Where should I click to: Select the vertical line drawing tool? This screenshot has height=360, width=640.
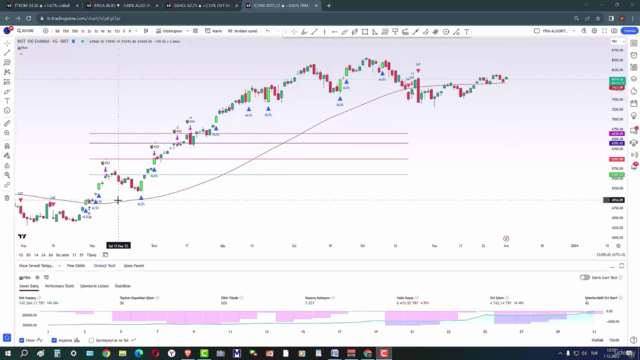[x=324, y=32]
